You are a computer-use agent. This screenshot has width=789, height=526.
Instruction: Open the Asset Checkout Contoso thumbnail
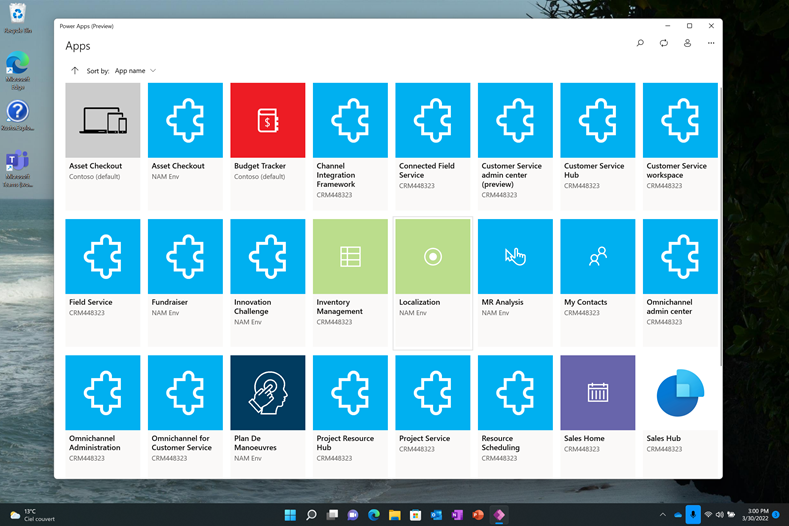(x=103, y=120)
